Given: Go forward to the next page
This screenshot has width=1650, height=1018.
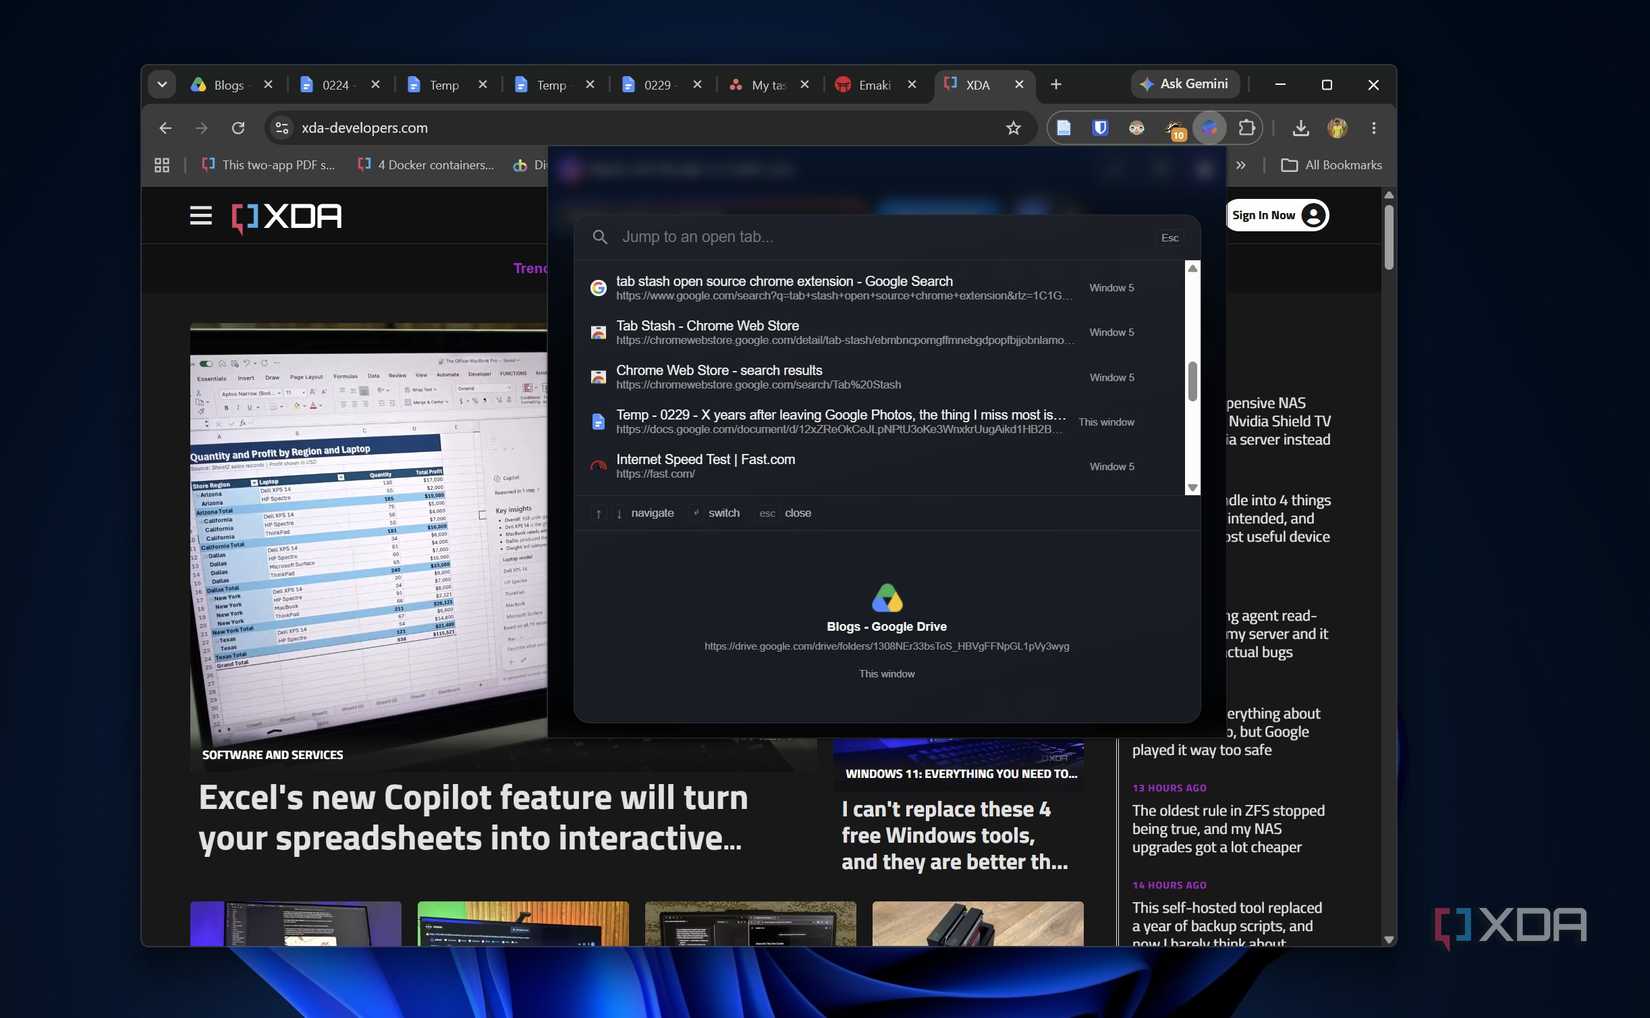Looking at the screenshot, I should 202,128.
